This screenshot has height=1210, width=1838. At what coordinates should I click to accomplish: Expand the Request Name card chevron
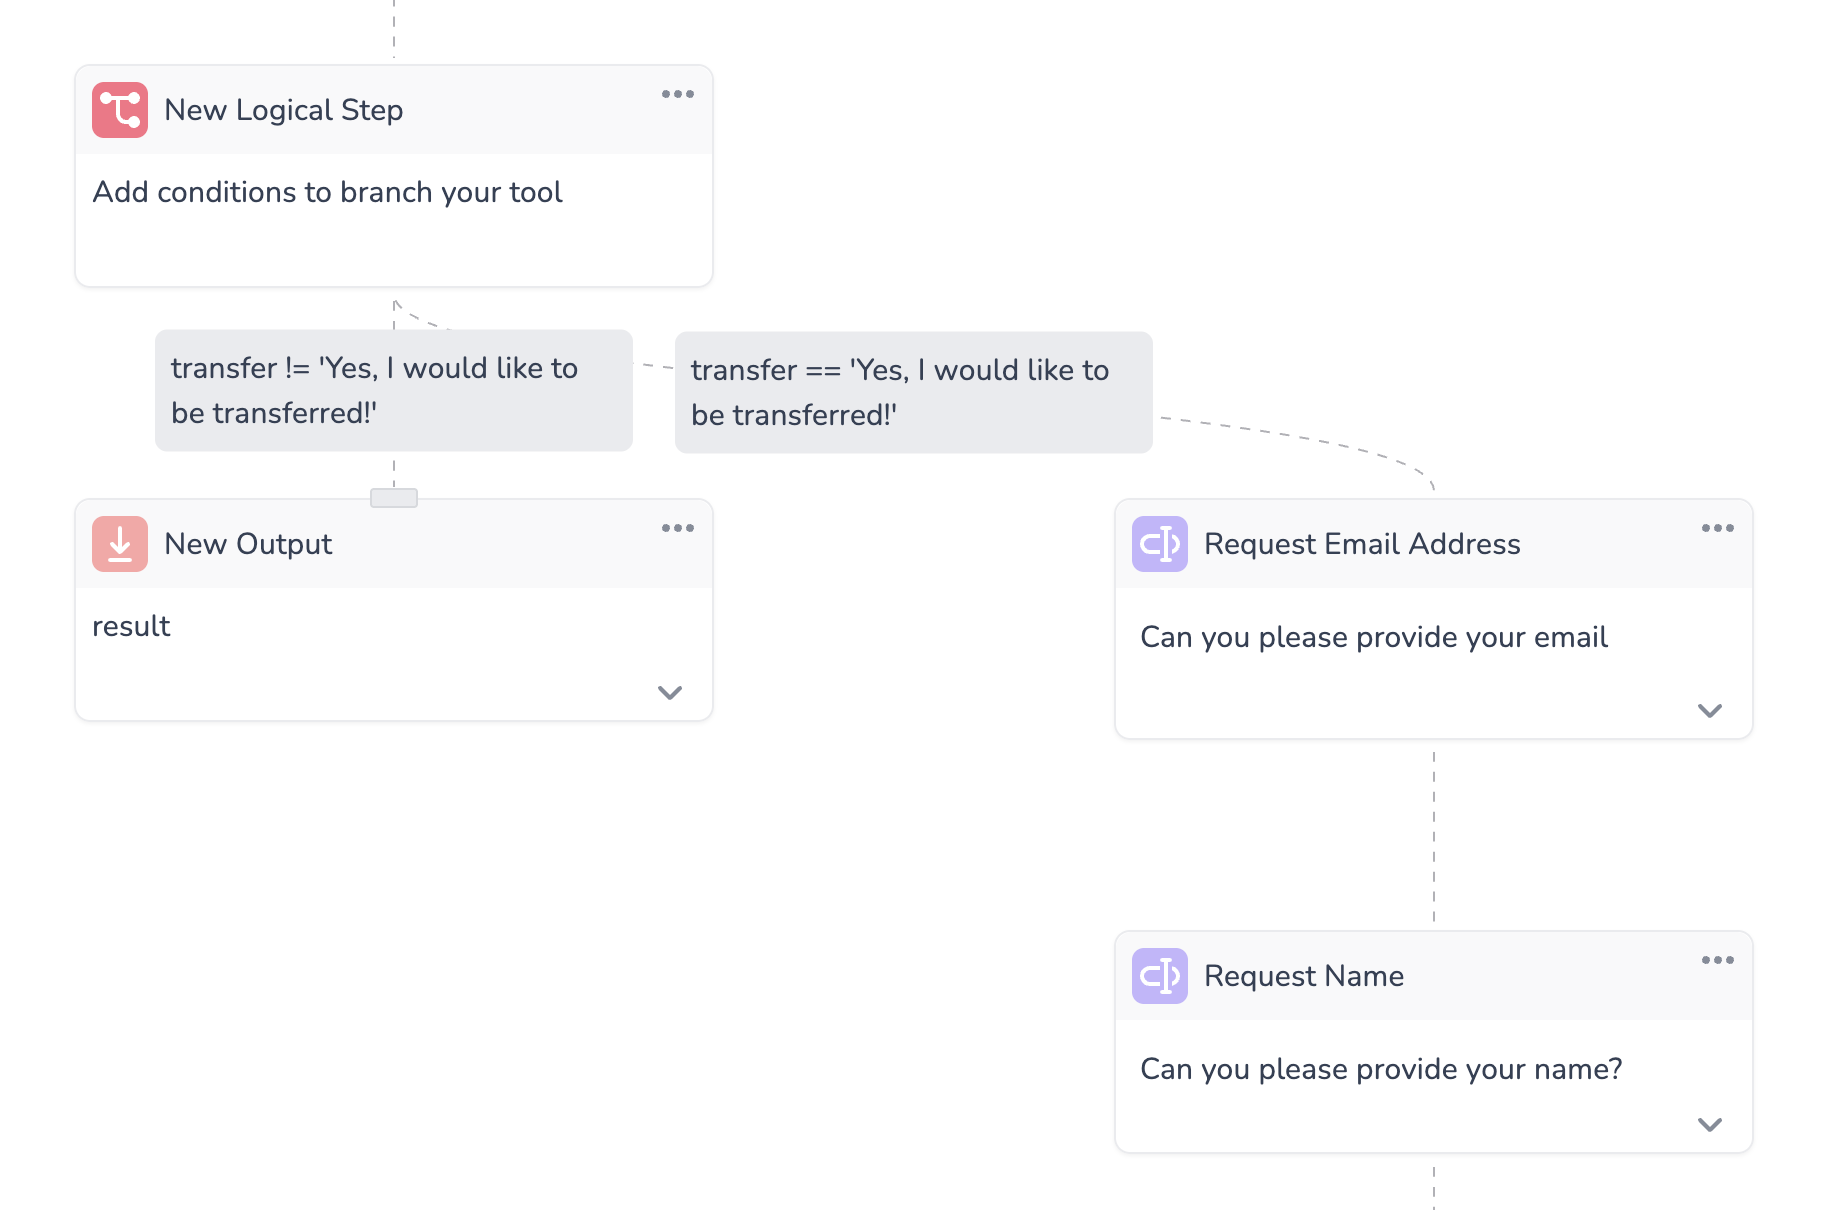(x=1710, y=1124)
